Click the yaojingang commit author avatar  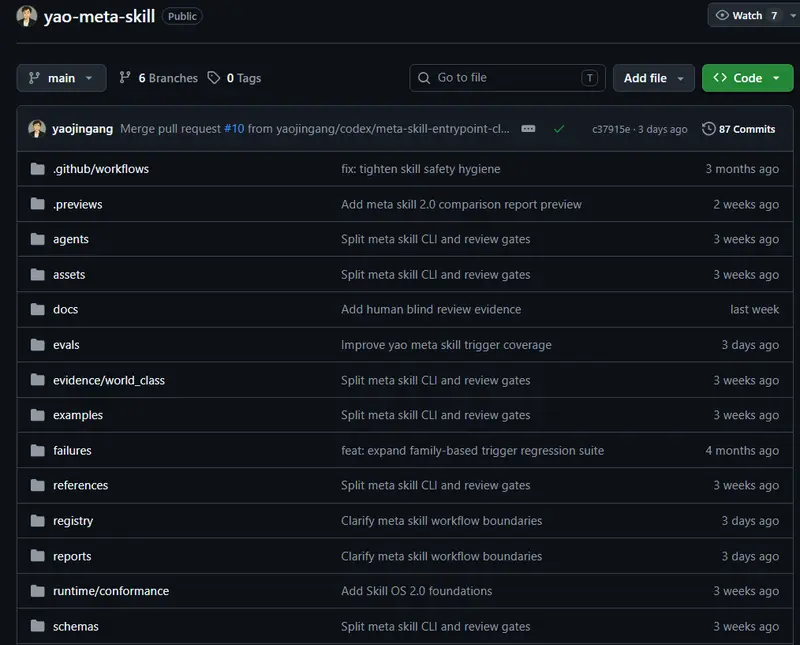(37, 129)
